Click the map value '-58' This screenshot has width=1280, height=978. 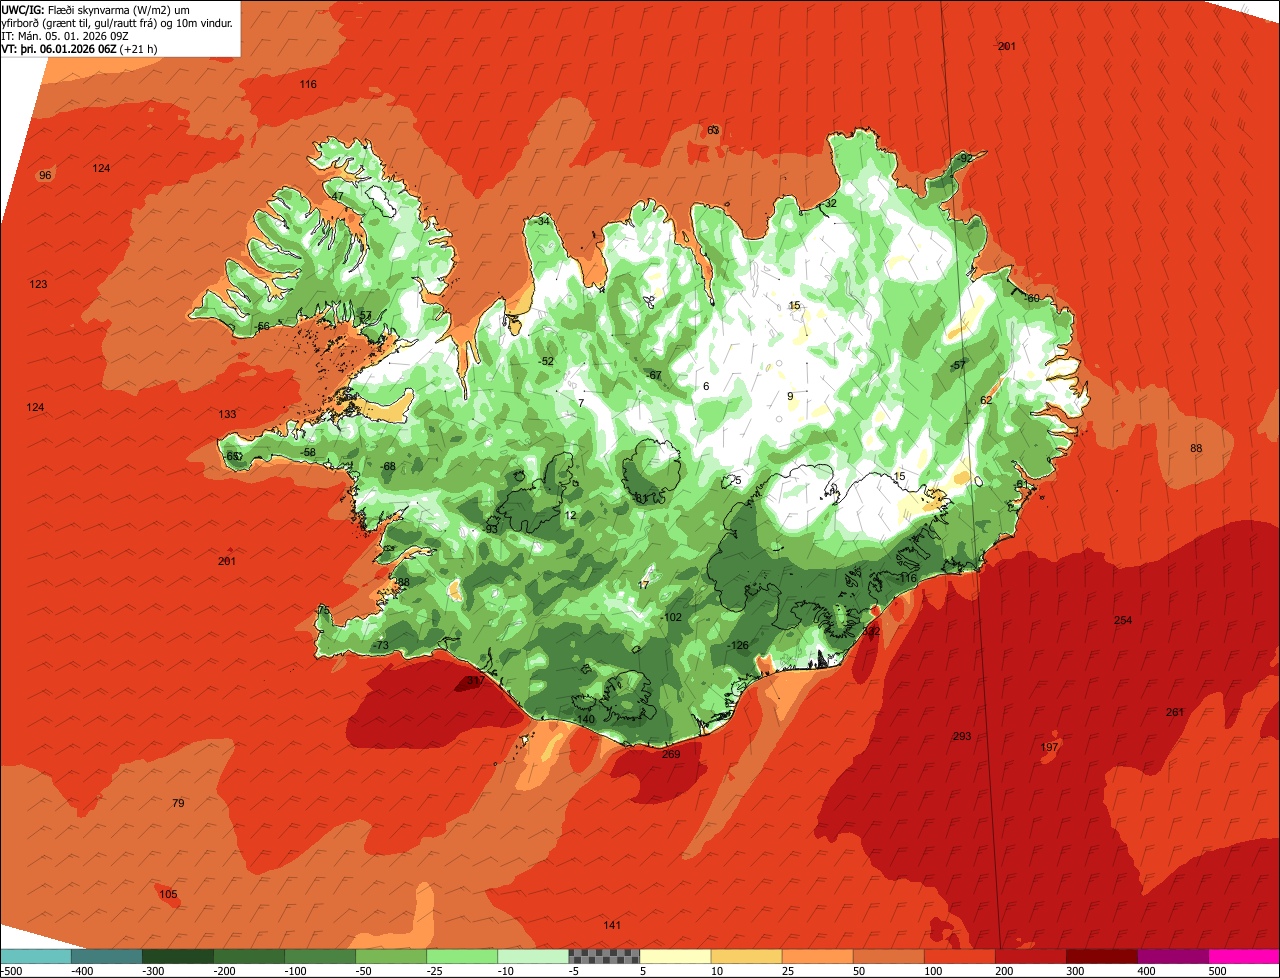click(308, 453)
